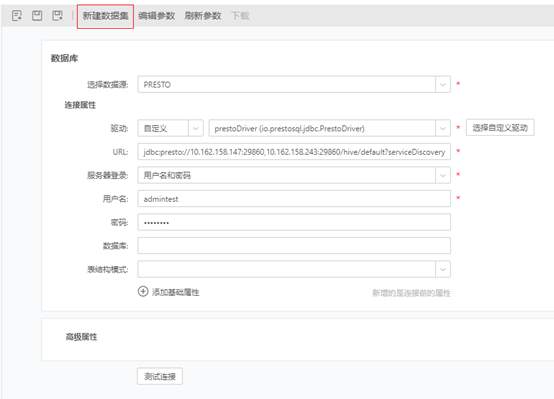Expand the 选择数据源 PRESTO dropdown

443,84
